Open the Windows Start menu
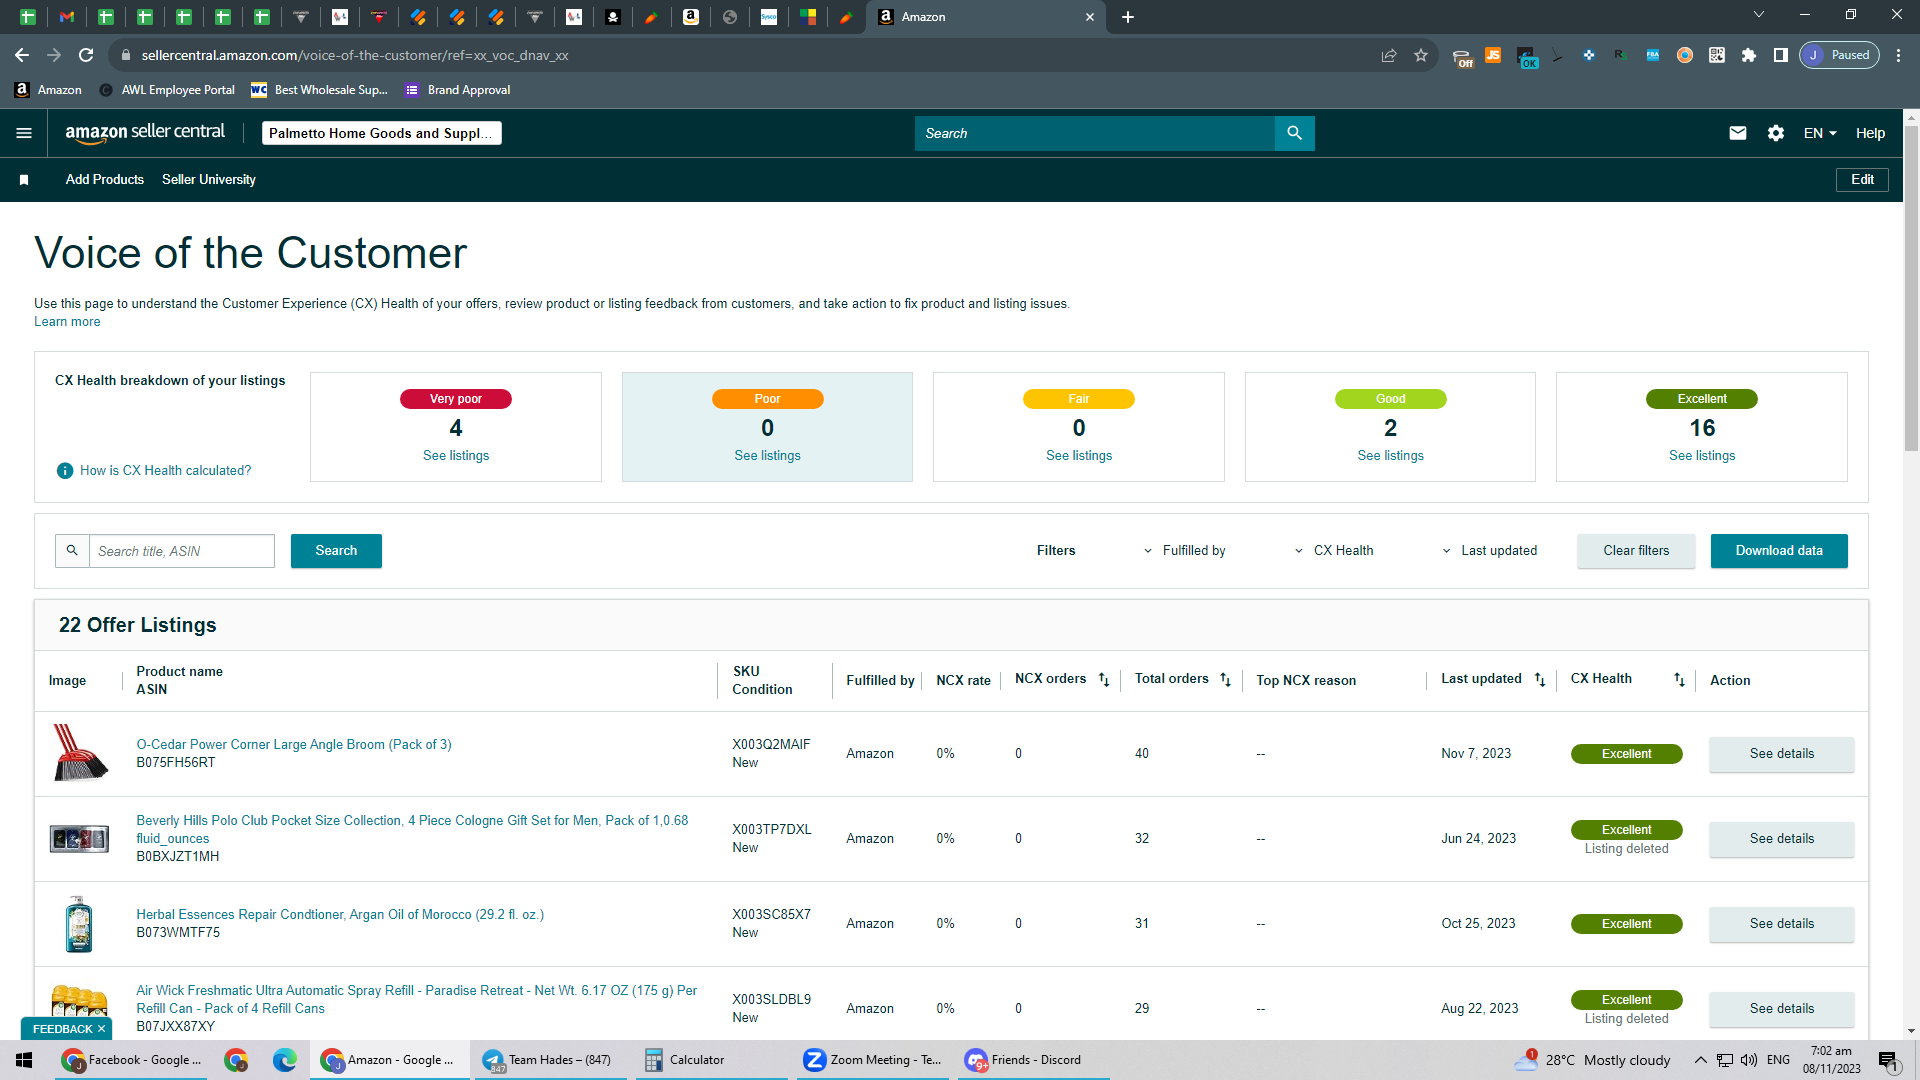This screenshot has width=1920, height=1080. pos(24,1060)
